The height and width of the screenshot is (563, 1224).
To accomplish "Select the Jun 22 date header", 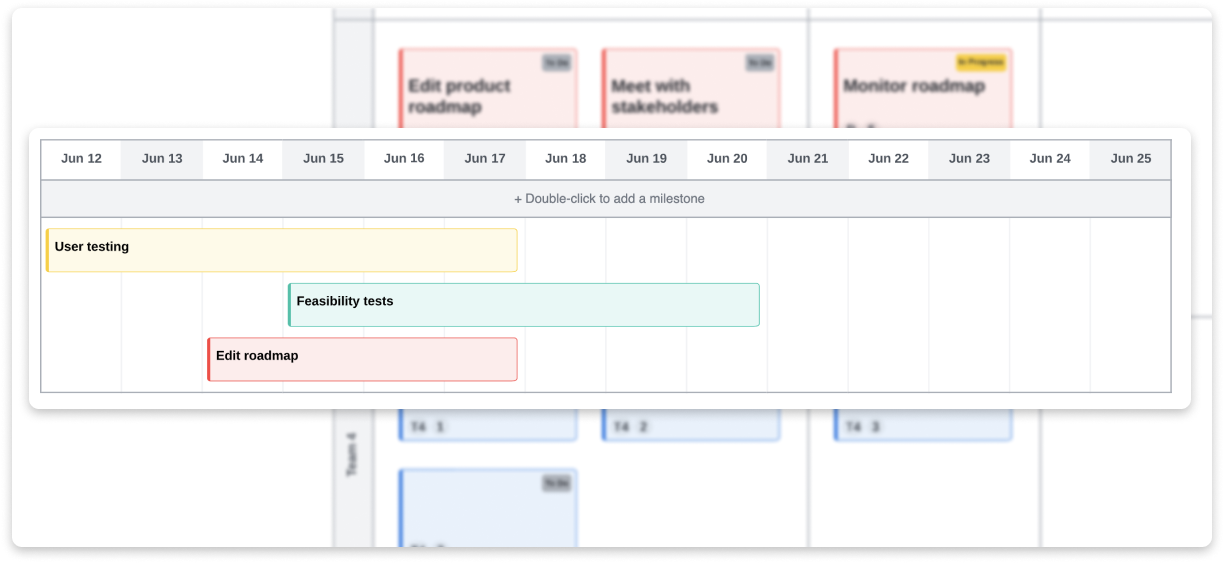I will click(x=888, y=159).
